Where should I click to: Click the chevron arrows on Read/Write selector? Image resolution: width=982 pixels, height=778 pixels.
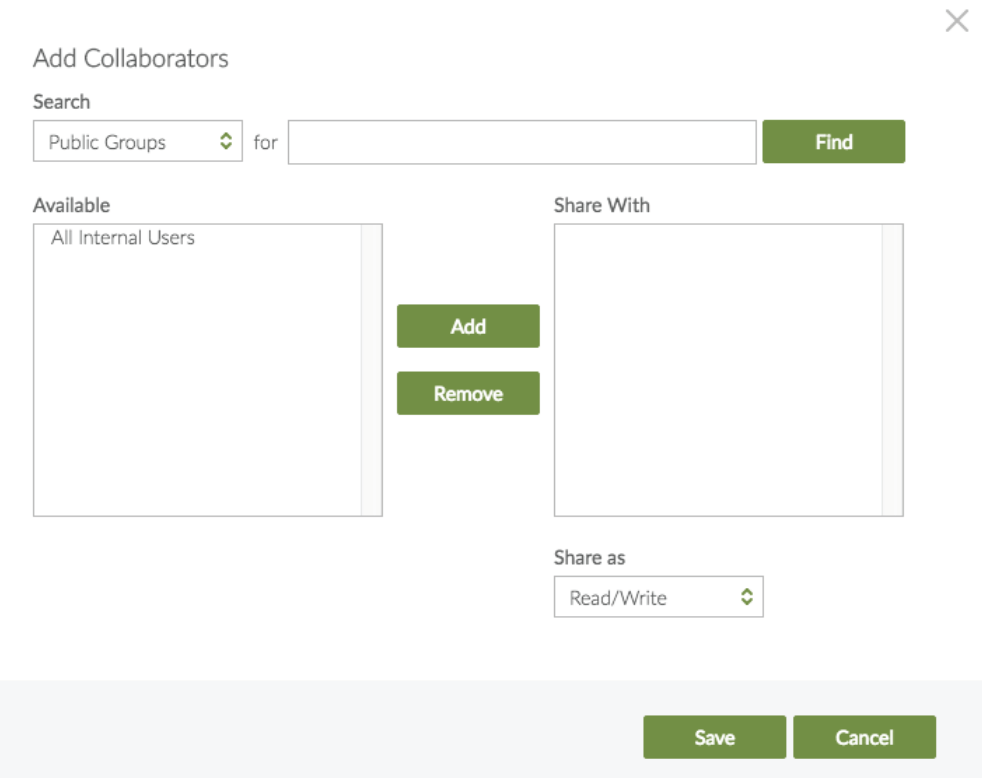pos(746,597)
